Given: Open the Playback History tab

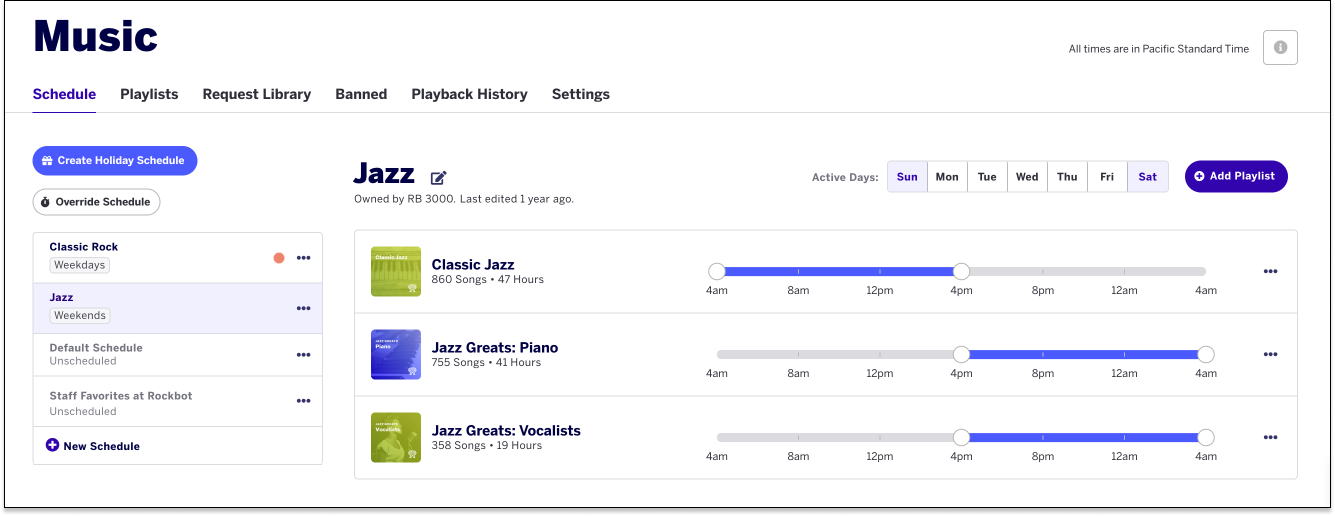Looking at the screenshot, I should click(x=469, y=94).
